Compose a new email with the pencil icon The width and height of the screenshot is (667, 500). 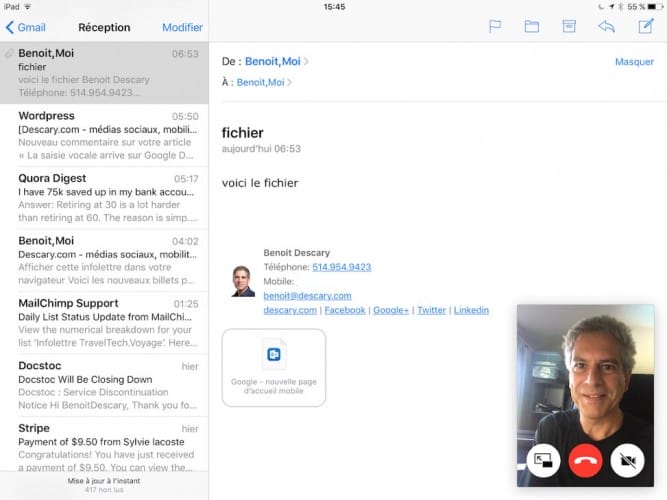click(646, 26)
